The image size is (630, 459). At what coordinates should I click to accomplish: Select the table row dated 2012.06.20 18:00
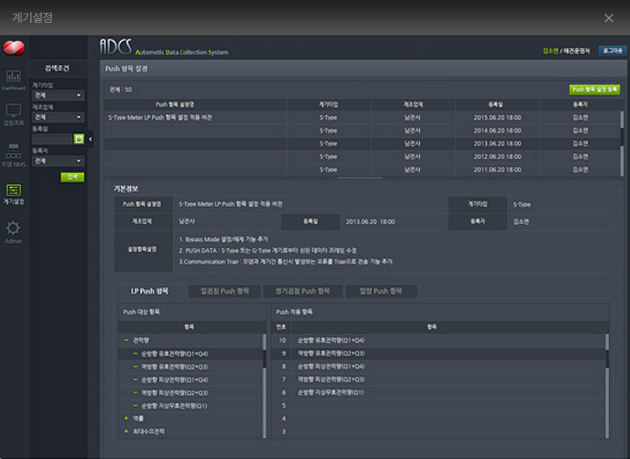(362, 156)
